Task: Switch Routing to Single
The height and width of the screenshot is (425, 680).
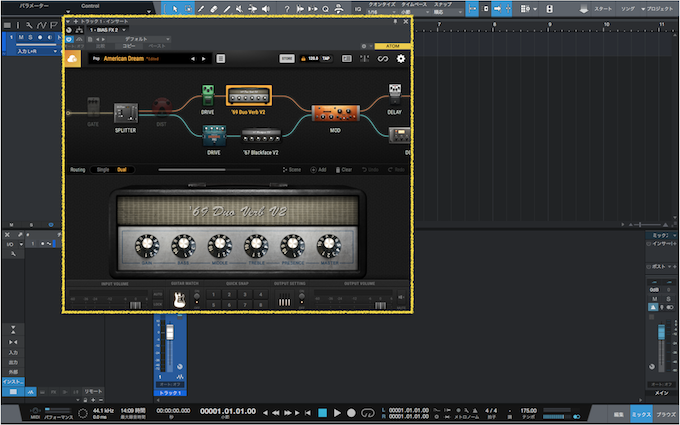Action: (x=103, y=170)
